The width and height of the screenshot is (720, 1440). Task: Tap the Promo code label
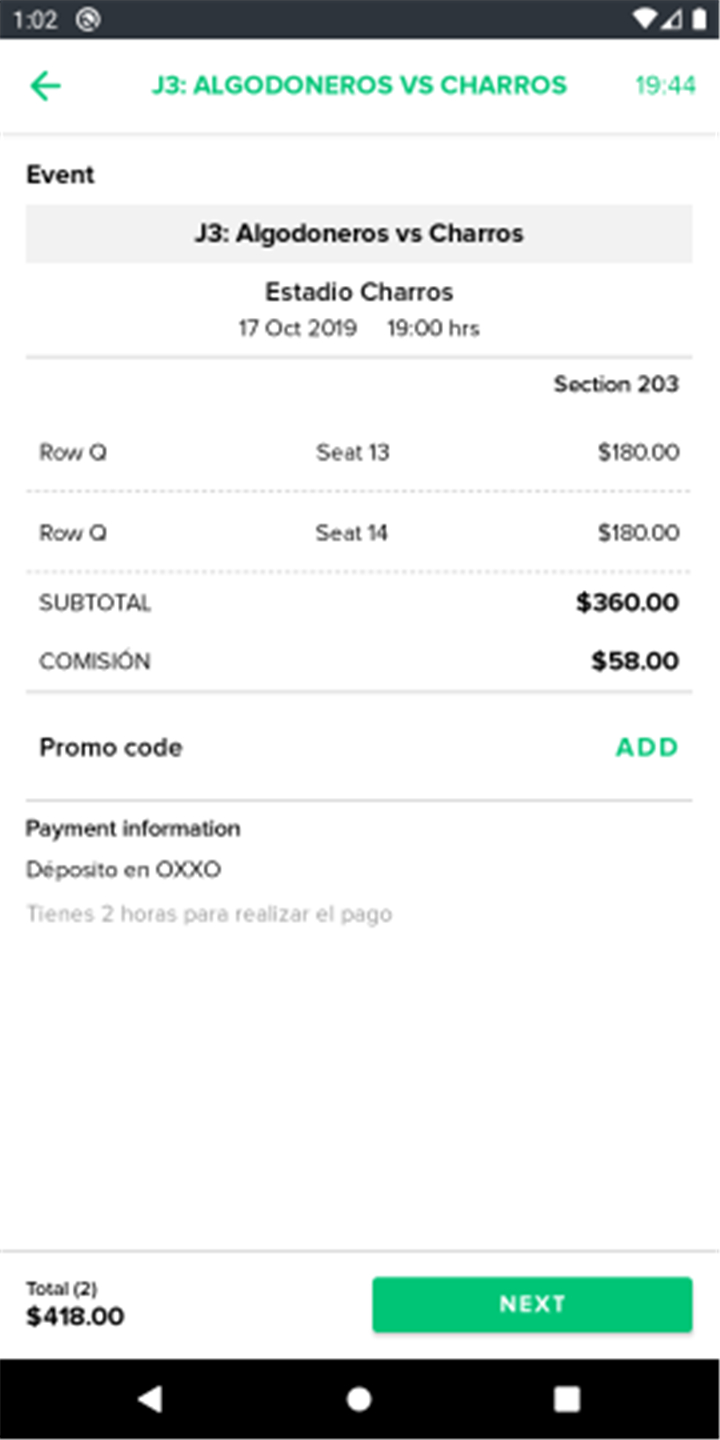(111, 747)
